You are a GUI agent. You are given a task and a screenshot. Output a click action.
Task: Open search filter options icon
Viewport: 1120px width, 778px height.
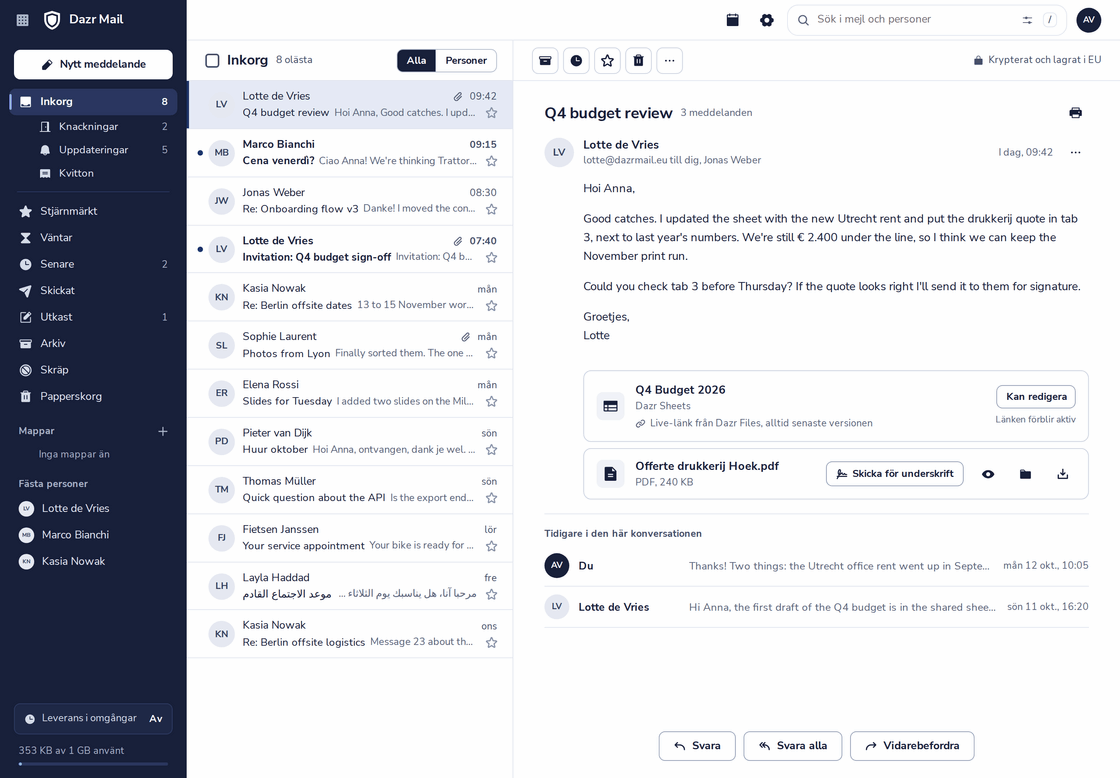(1027, 20)
